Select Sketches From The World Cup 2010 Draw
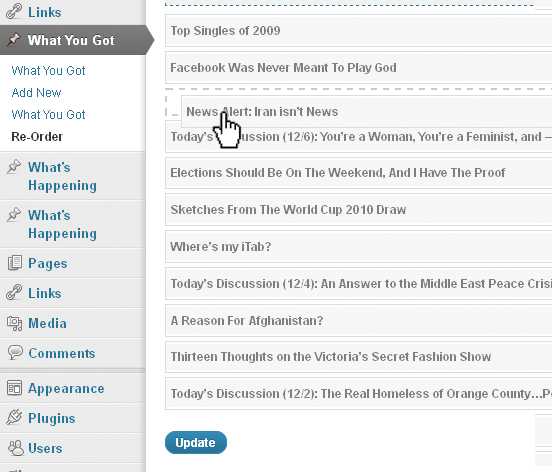552x472 pixels. (x=358, y=209)
